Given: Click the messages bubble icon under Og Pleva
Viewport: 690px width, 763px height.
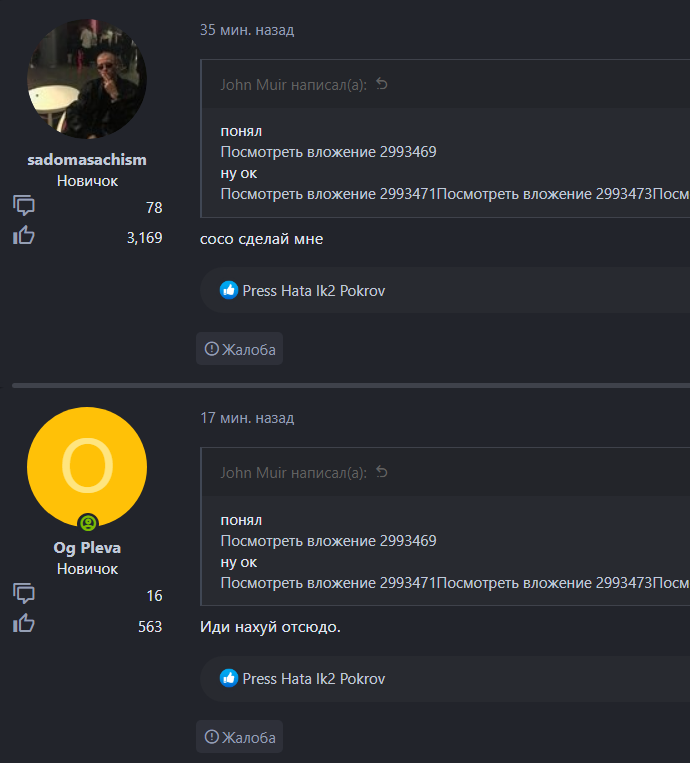Looking at the screenshot, I should [x=24, y=594].
